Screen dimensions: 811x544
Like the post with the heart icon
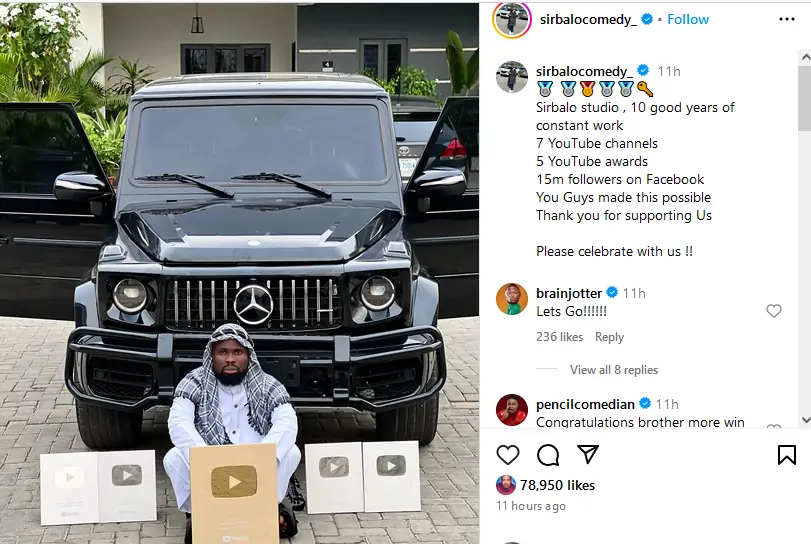point(507,455)
